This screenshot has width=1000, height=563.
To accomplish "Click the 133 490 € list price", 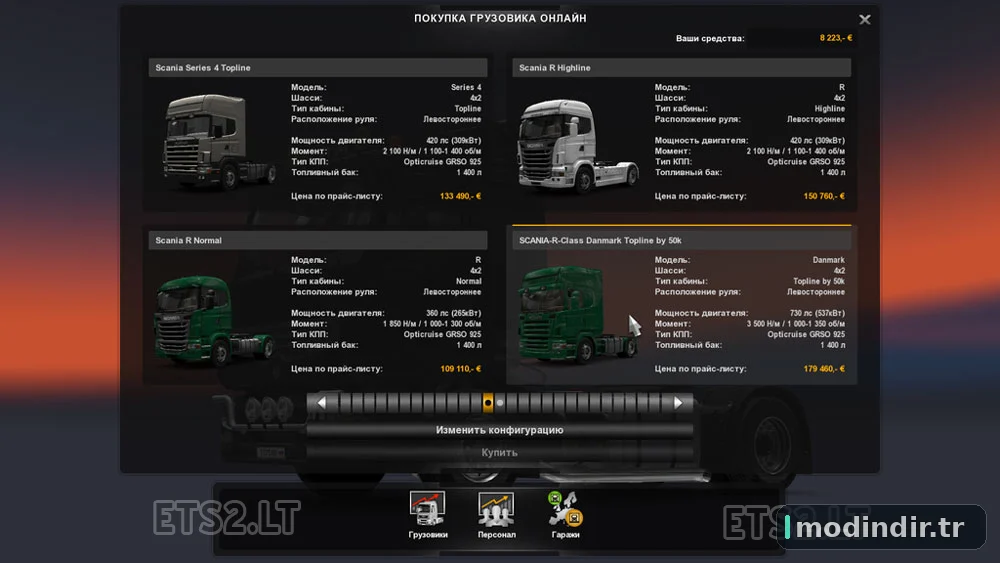I will pos(460,196).
